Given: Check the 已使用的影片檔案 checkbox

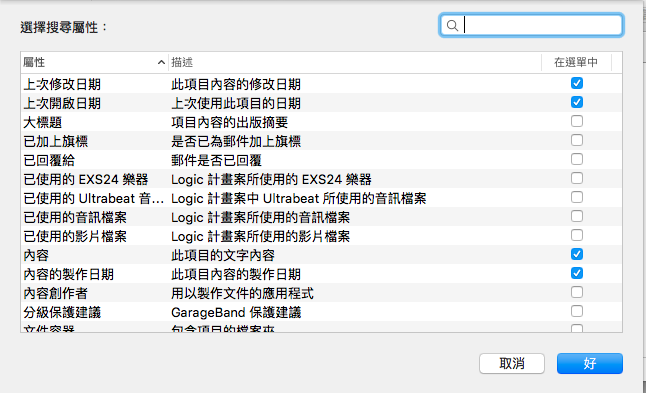Looking at the screenshot, I should 577,235.
